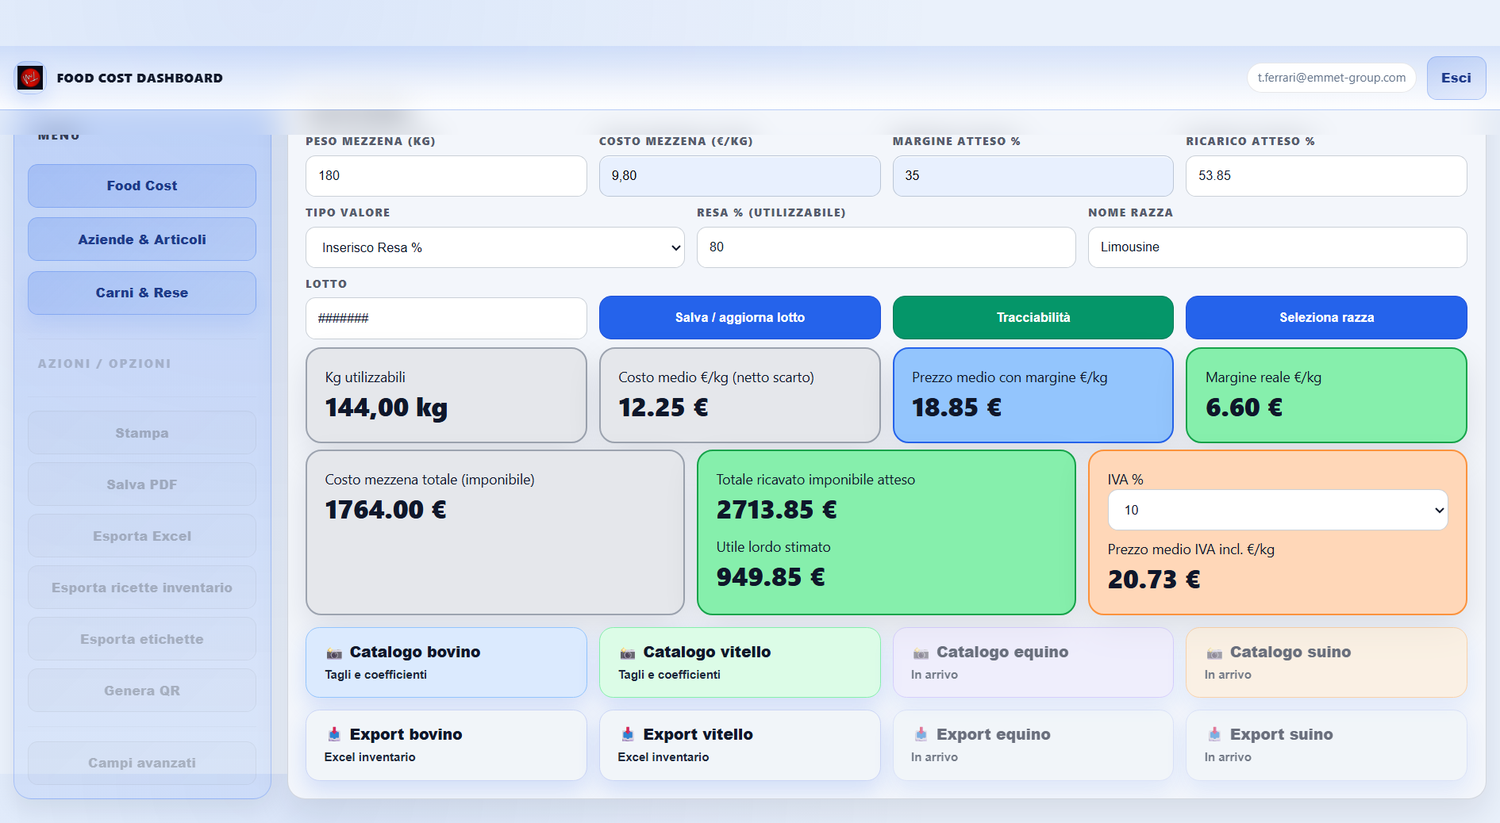Screen dimensions: 1500x823
Task: Click the Food Cost Dashboard logo icon
Action: 30,77
